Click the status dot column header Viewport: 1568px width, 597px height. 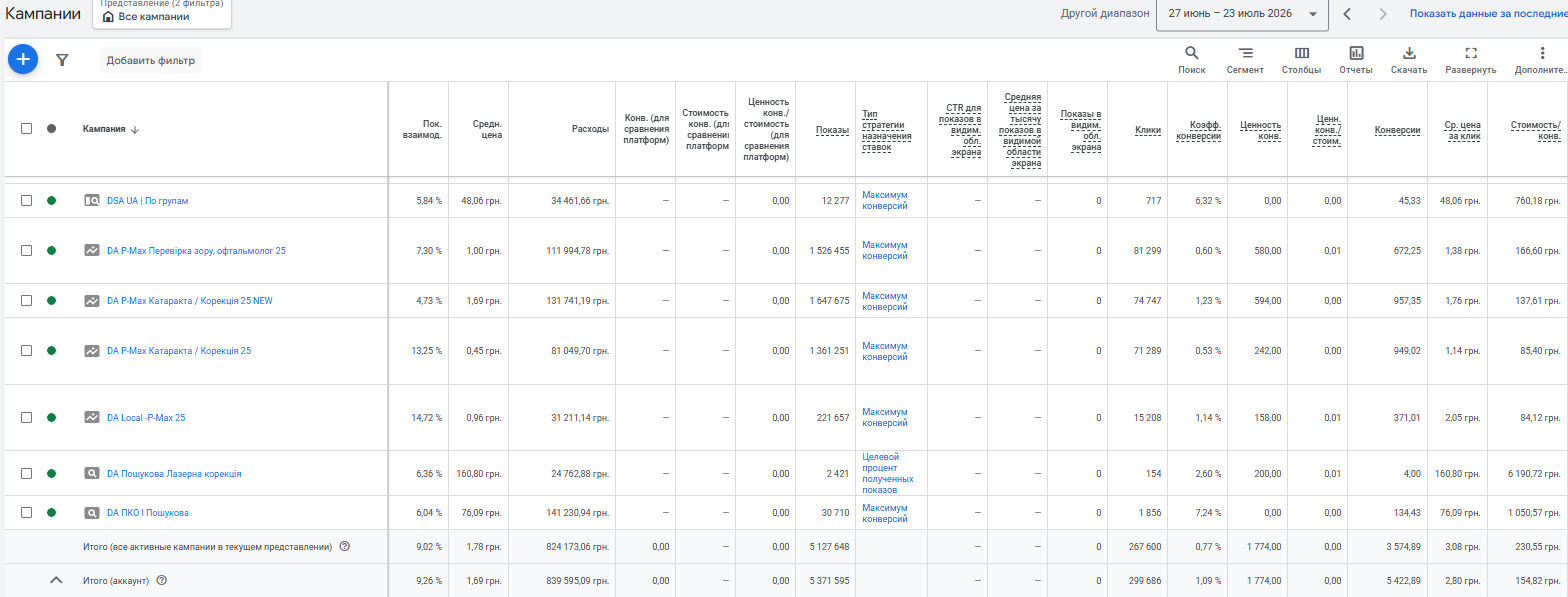click(51, 129)
